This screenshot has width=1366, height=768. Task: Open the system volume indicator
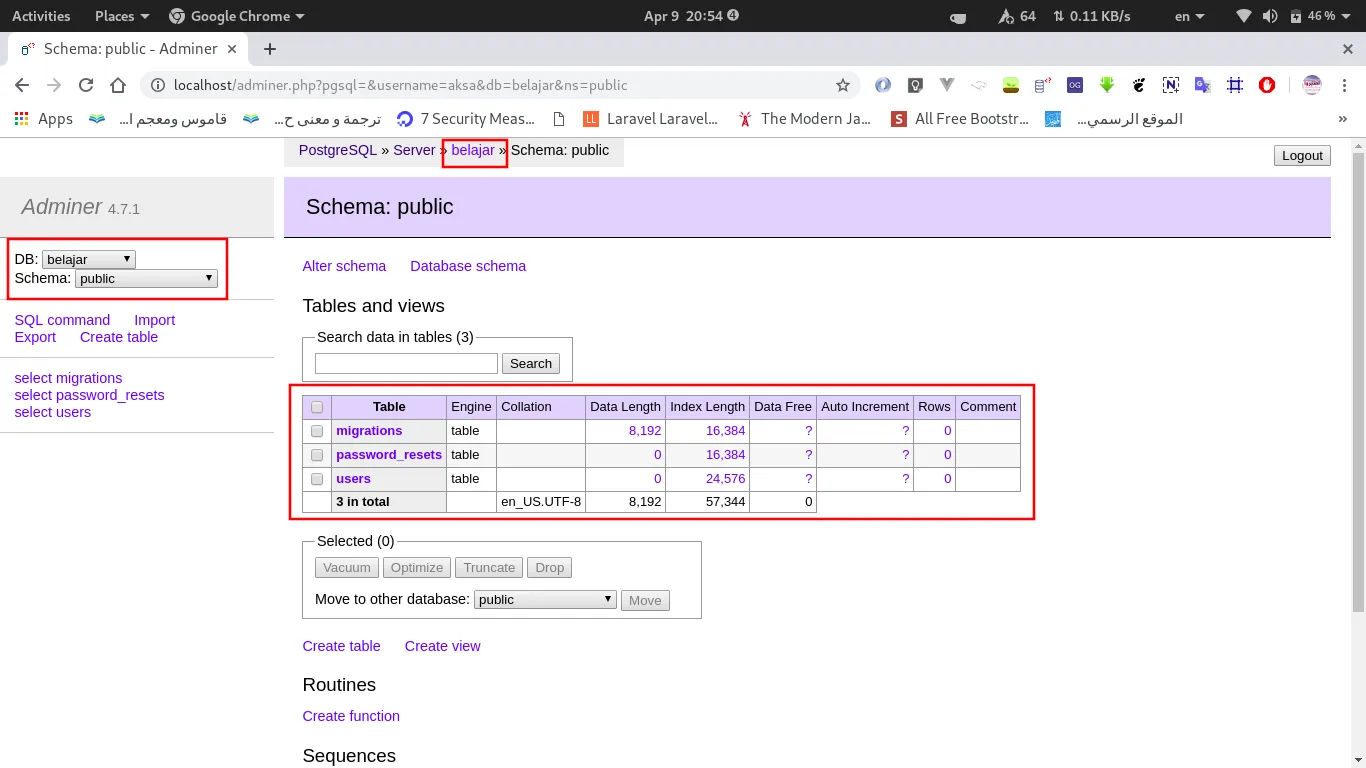pyautogui.click(x=1270, y=16)
